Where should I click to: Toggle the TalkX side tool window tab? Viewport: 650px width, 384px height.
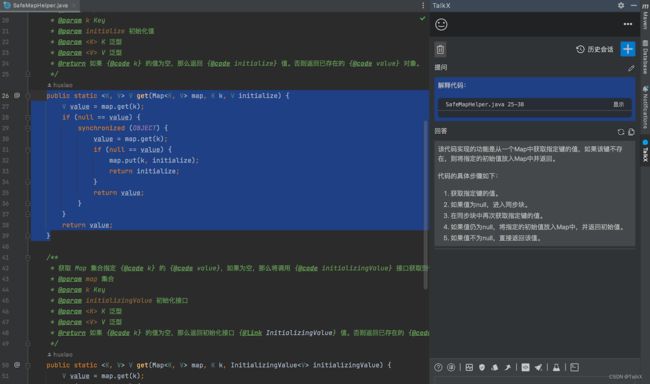pyautogui.click(x=645, y=151)
